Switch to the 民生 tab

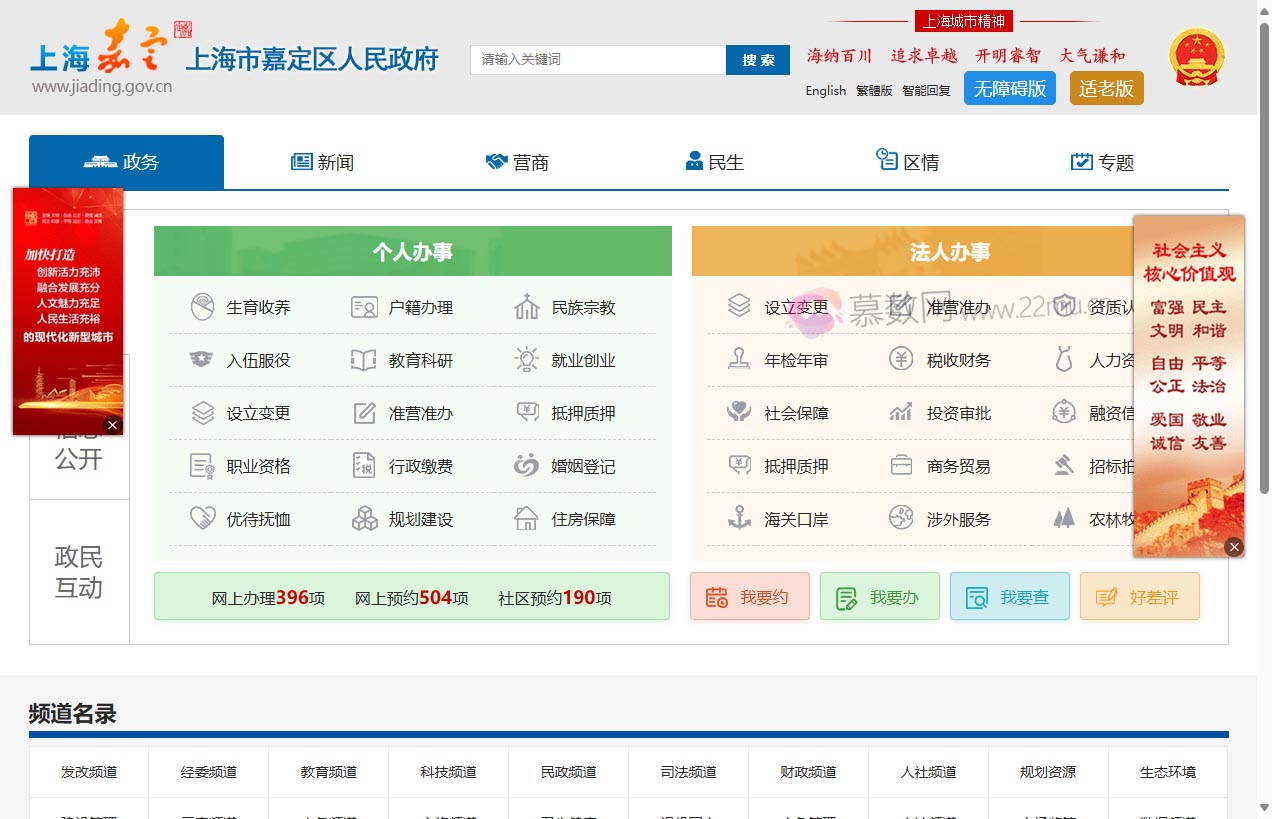[x=714, y=162]
